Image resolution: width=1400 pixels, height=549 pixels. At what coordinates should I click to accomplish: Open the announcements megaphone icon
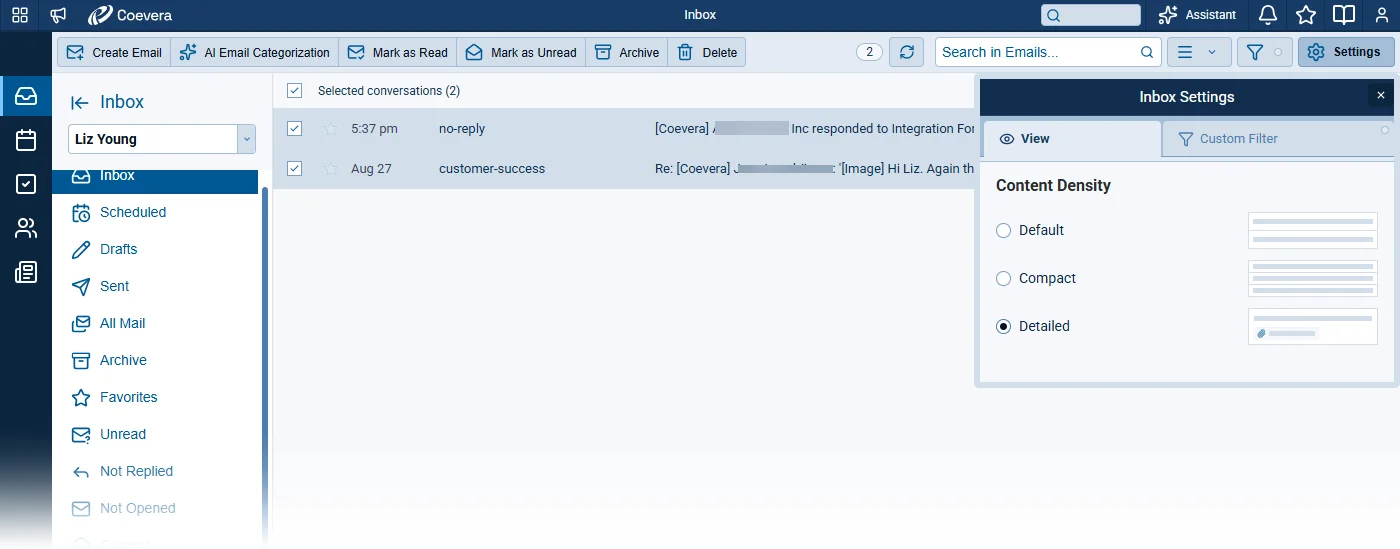click(58, 15)
